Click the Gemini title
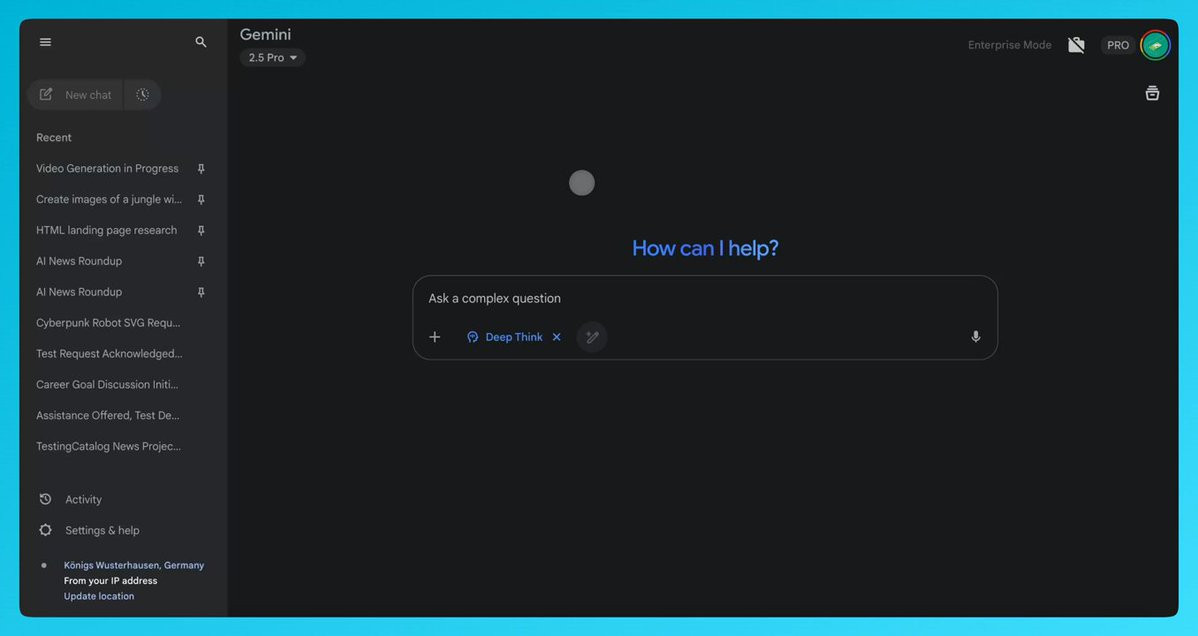Viewport: 1198px width, 636px height. pyautogui.click(x=265, y=34)
